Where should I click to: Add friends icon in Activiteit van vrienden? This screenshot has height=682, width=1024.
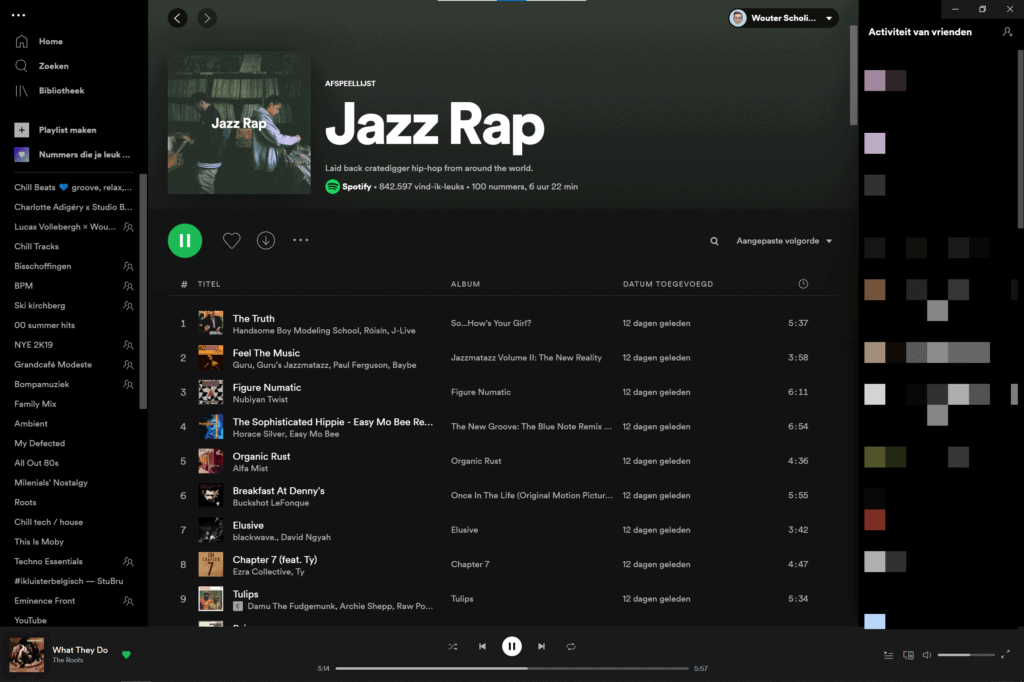point(1007,32)
